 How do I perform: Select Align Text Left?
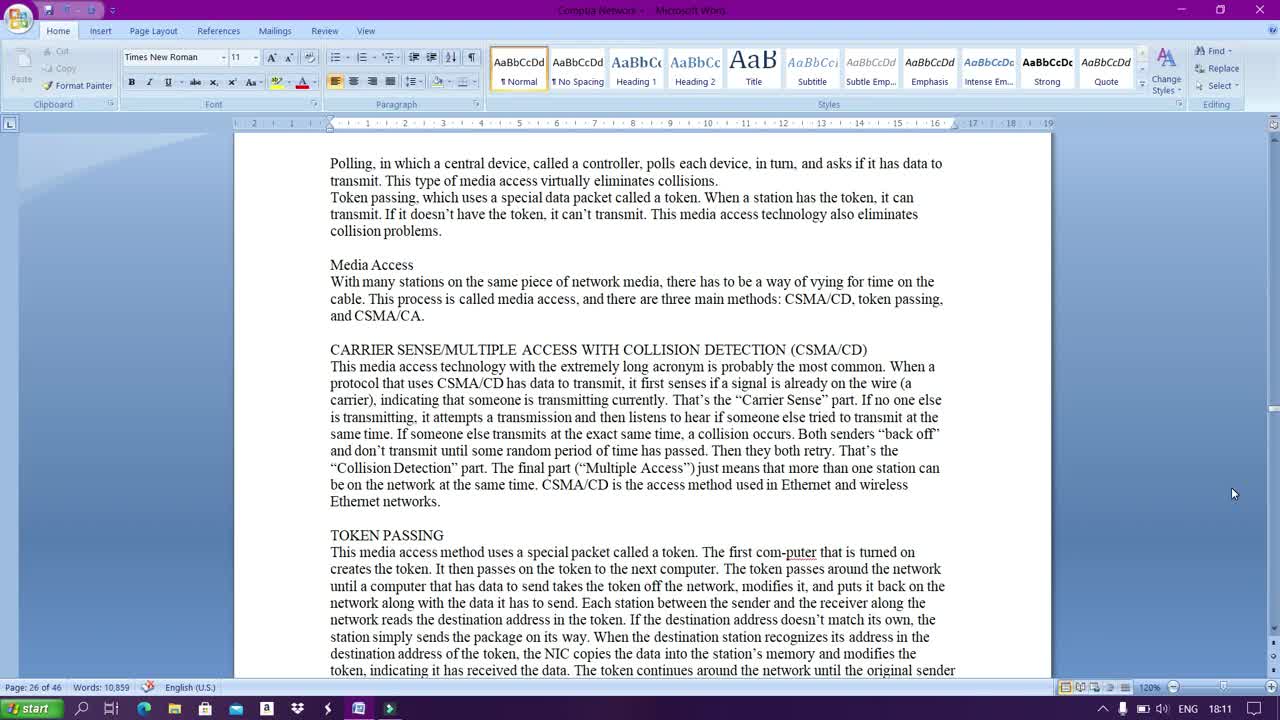336,82
